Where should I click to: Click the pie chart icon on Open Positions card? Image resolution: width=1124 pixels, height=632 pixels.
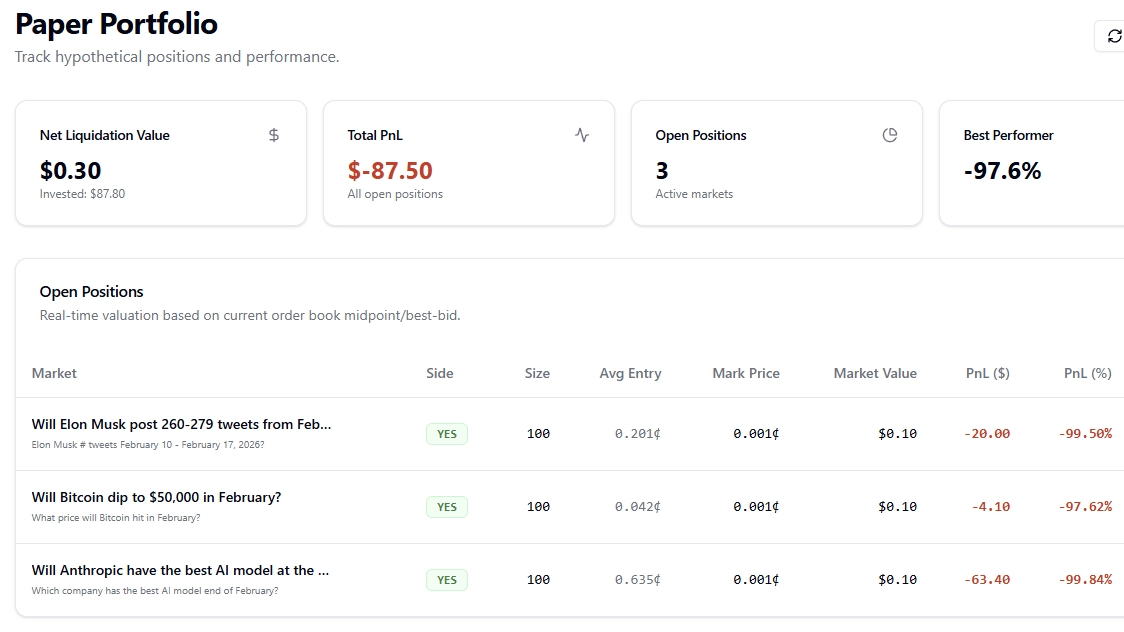[890, 135]
